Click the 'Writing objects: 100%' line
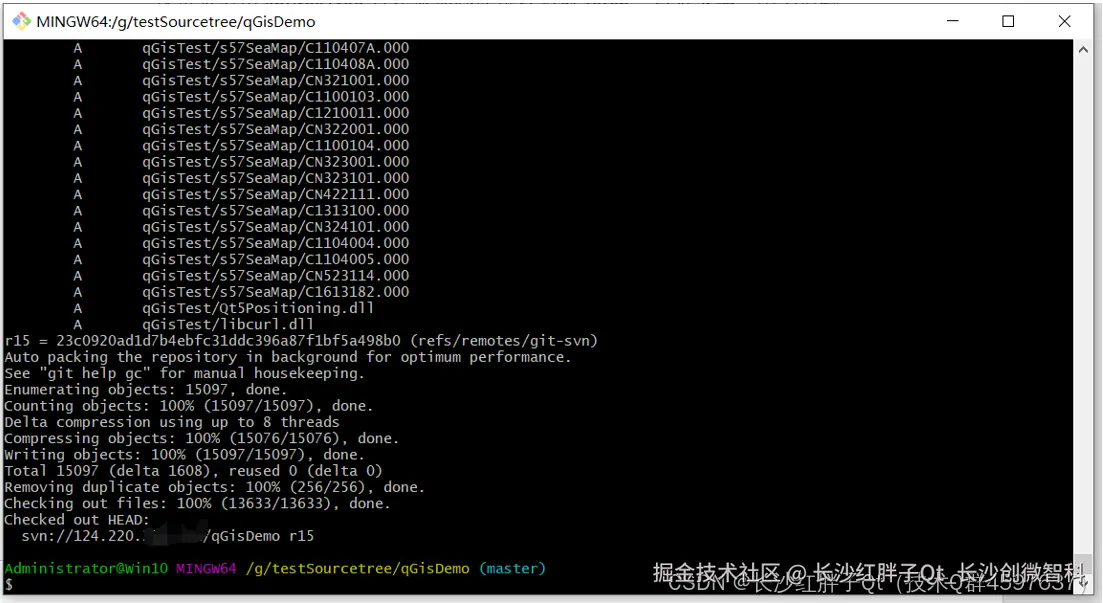The width and height of the screenshot is (1103, 603). (x=184, y=454)
